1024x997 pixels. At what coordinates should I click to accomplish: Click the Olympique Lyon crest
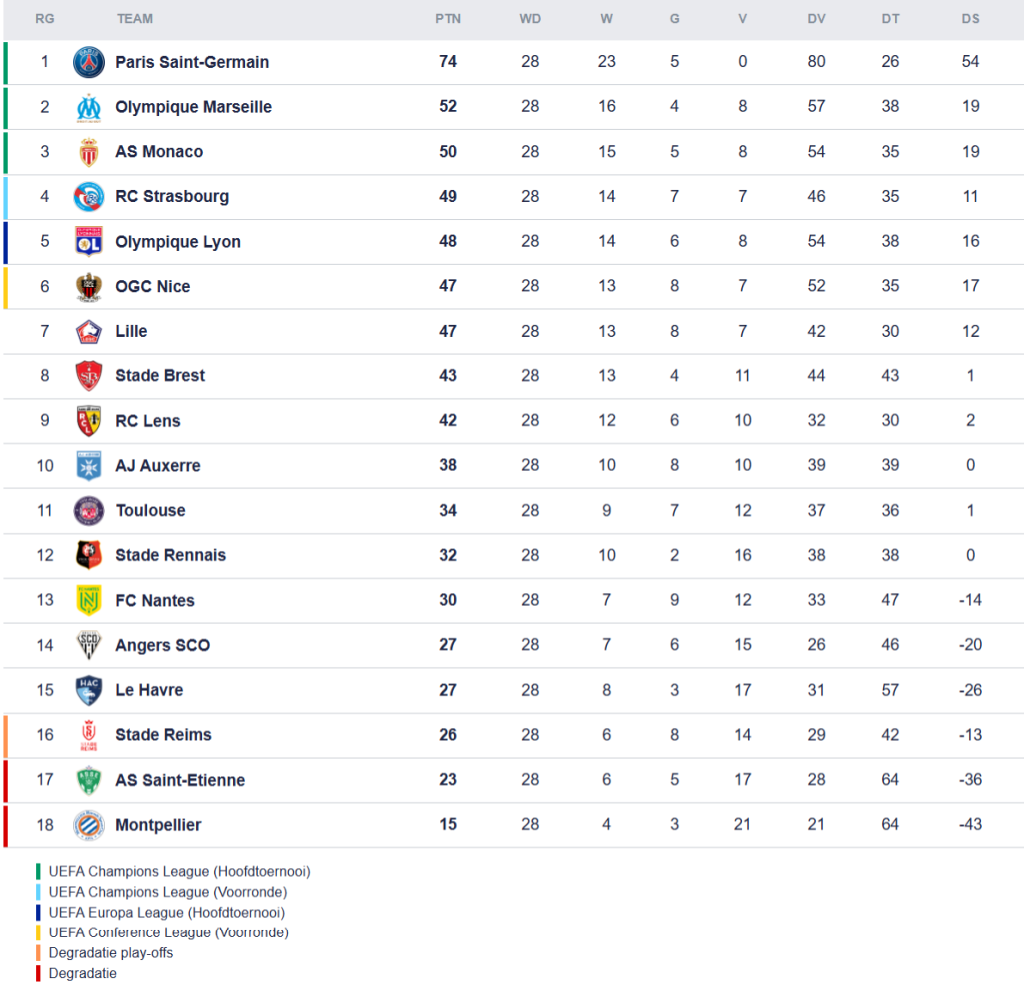[89, 241]
